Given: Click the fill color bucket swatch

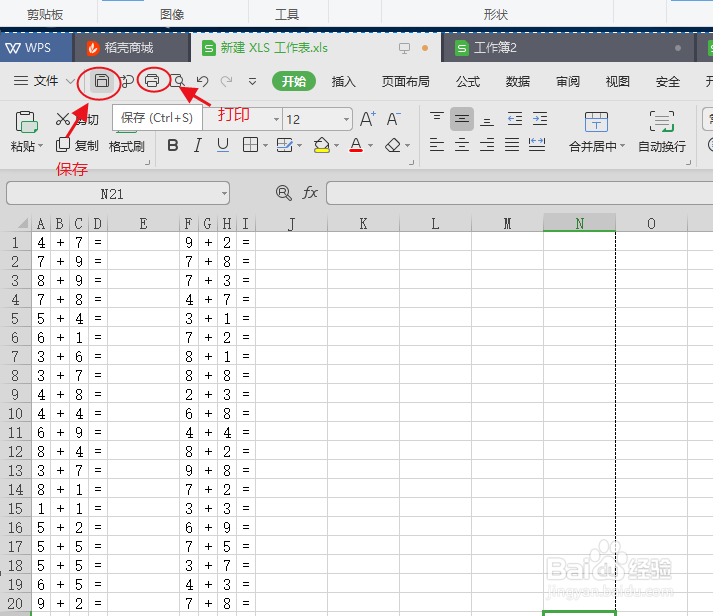Looking at the screenshot, I should (x=321, y=145).
